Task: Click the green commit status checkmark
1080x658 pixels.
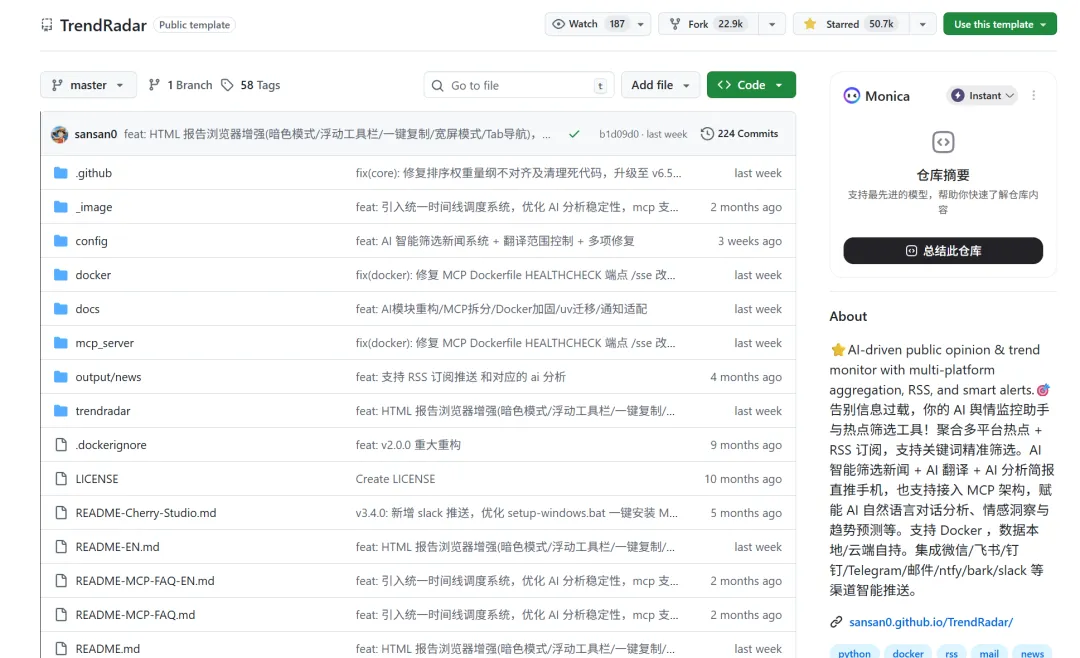Action: (x=574, y=134)
